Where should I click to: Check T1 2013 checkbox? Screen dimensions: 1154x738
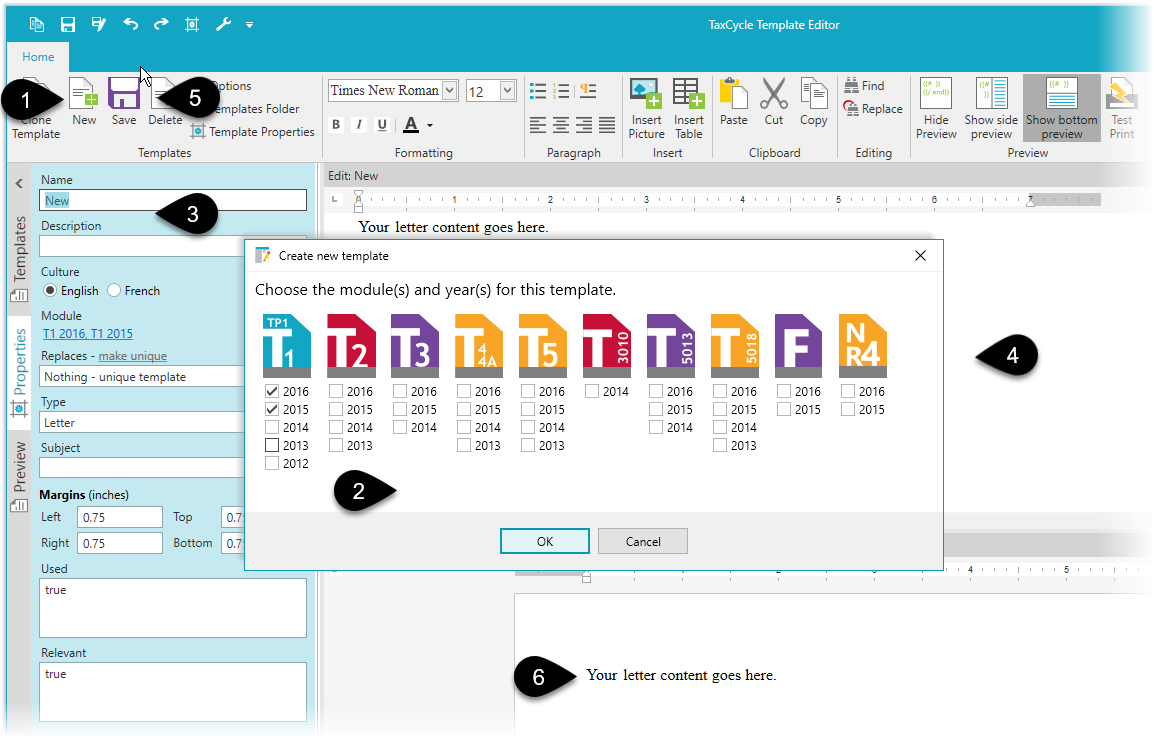[x=272, y=445]
